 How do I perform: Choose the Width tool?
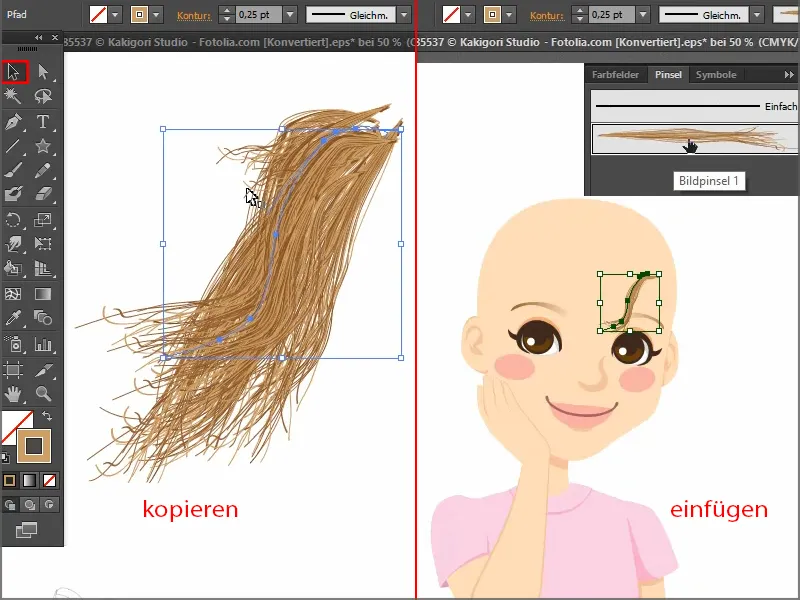(x=13, y=244)
